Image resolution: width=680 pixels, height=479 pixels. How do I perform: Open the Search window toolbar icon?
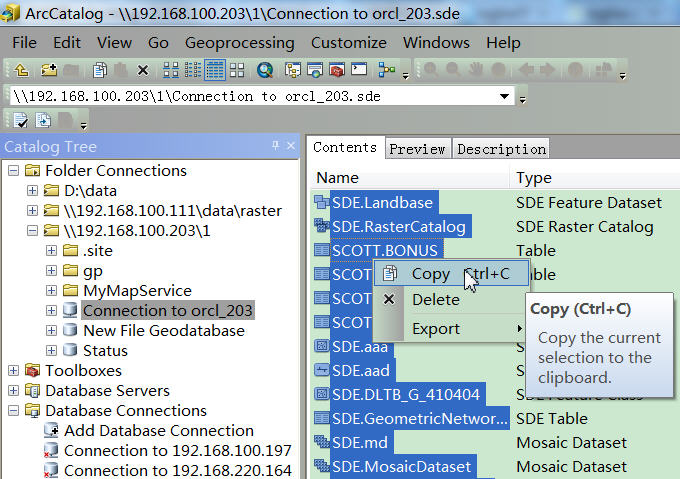click(315, 70)
